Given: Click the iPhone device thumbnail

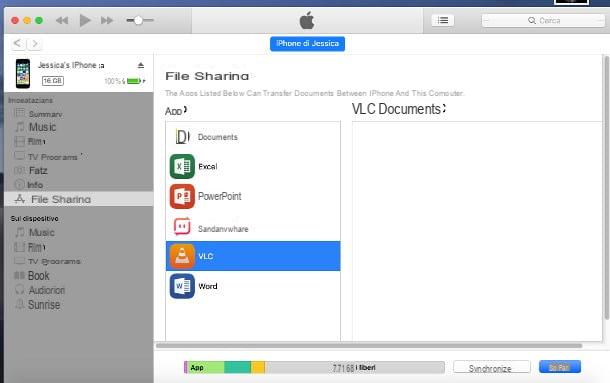Looking at the screenshot, I should pos(23,73).
